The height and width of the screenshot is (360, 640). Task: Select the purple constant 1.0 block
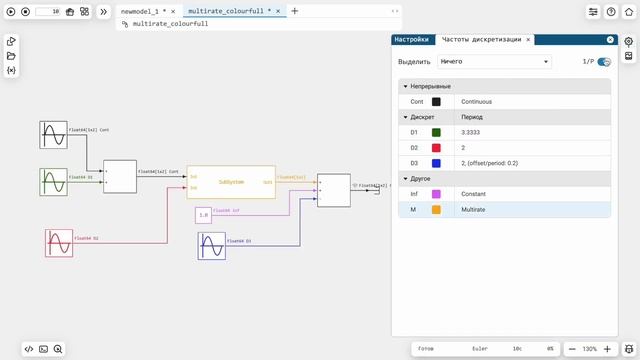point(203,215)
